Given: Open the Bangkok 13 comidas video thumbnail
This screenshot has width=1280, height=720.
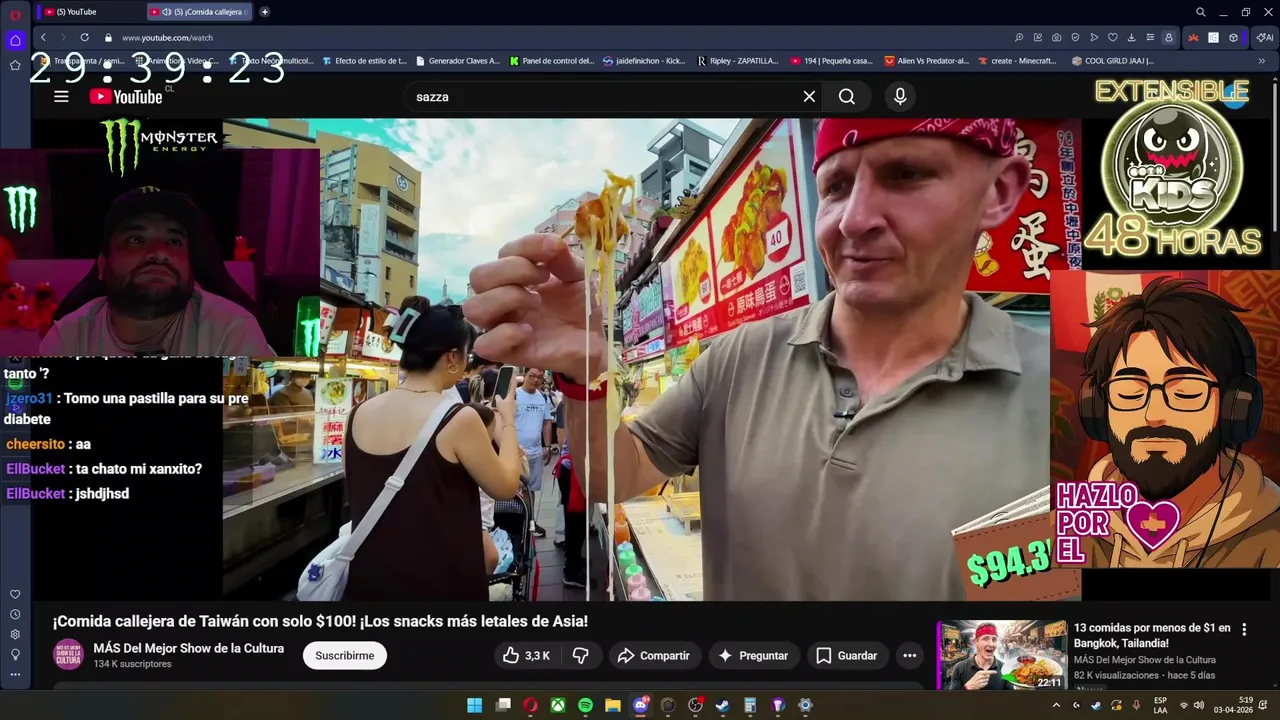Looking at the screenshot, I should tap(1002, 655).
